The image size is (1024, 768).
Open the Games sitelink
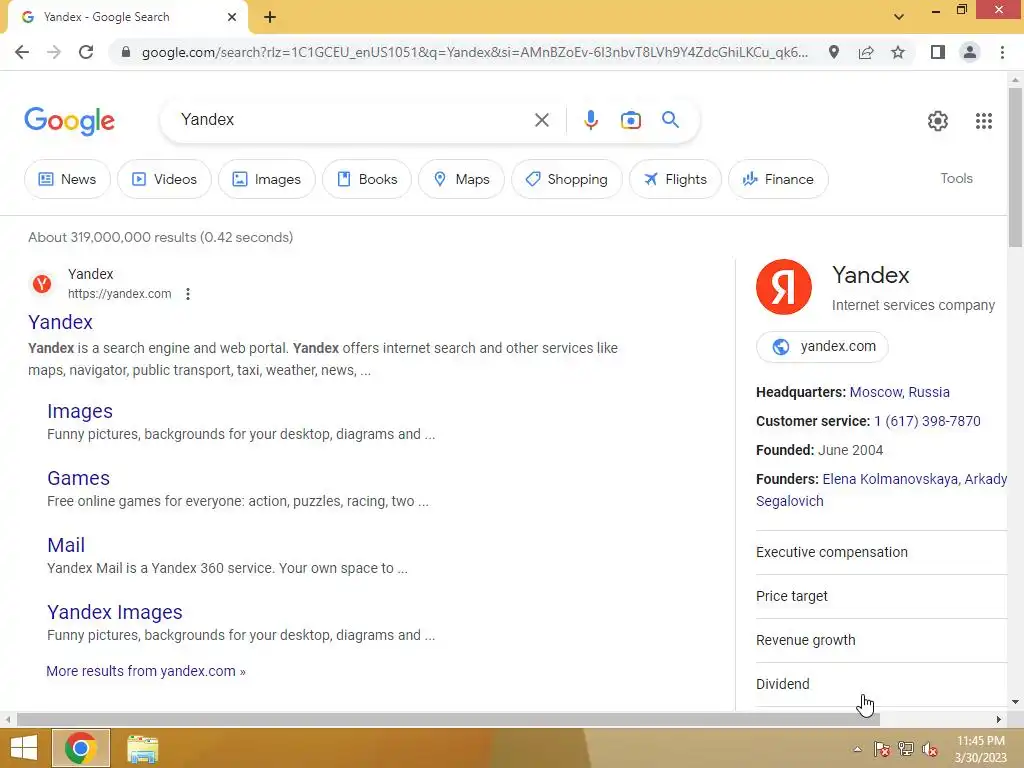tap(78, 478)
